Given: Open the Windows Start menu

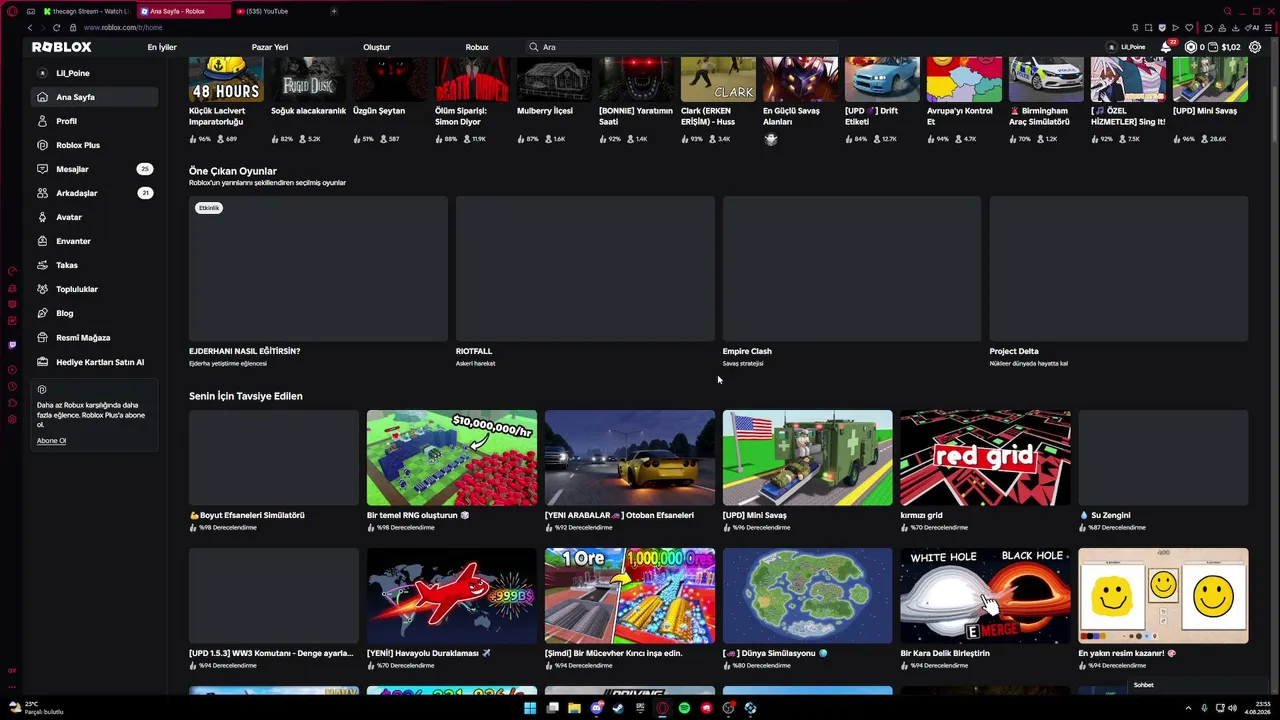Looking at the screenshot, I should [x=530, y=708].
